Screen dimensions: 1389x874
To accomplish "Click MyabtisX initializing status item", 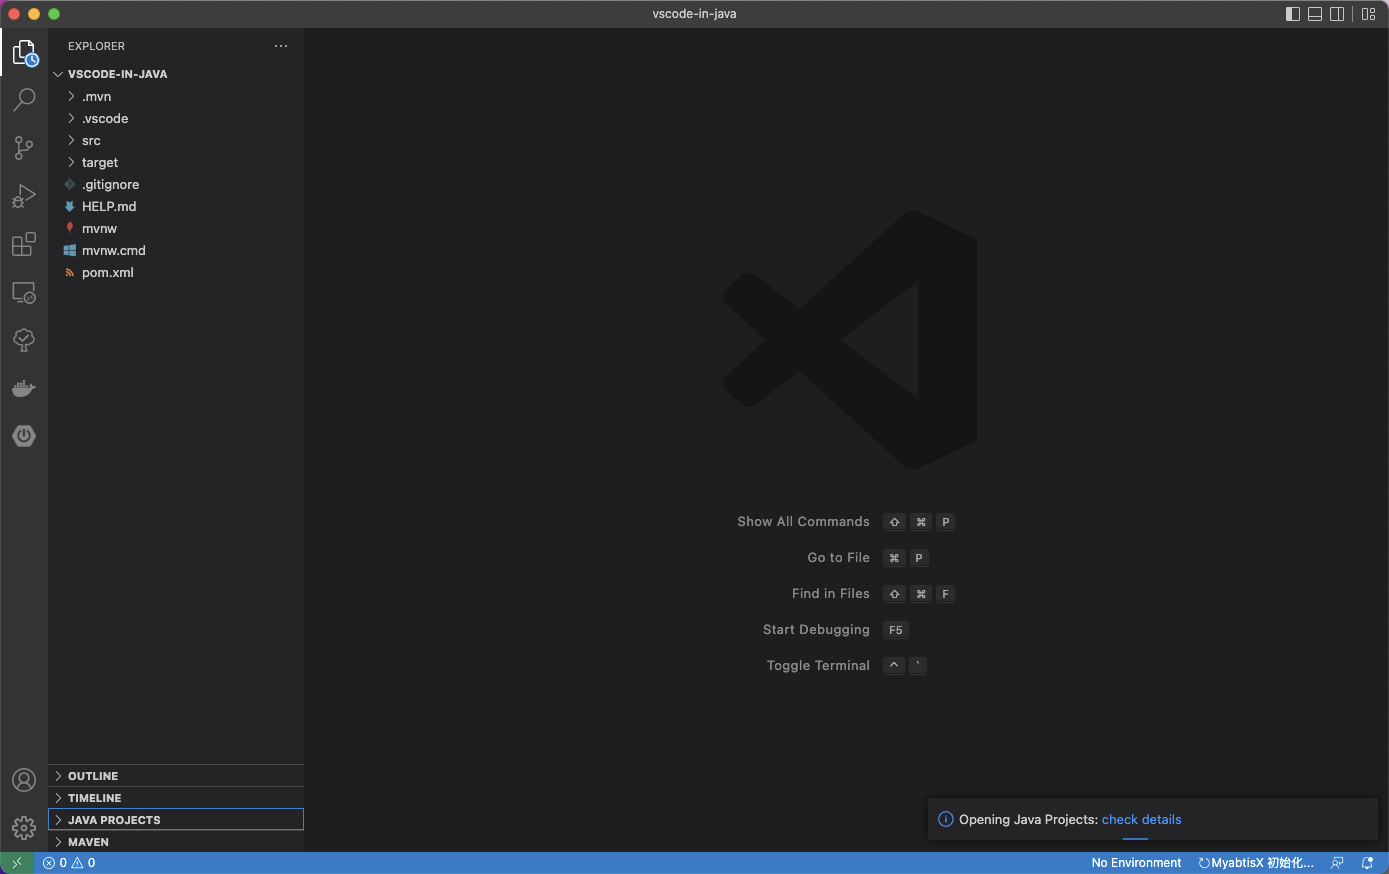I will (x=1256, y=863).
